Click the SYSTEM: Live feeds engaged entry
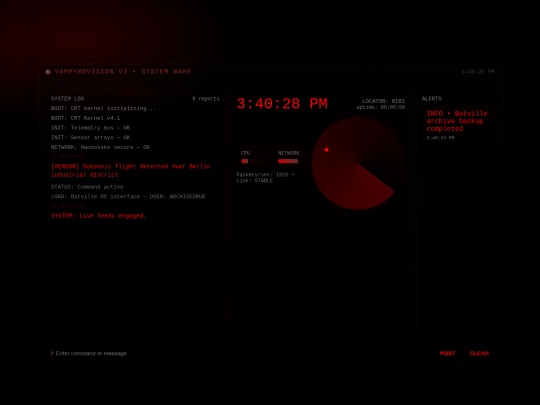Screen dimensions: 540x405 click(x=98, y=216)
